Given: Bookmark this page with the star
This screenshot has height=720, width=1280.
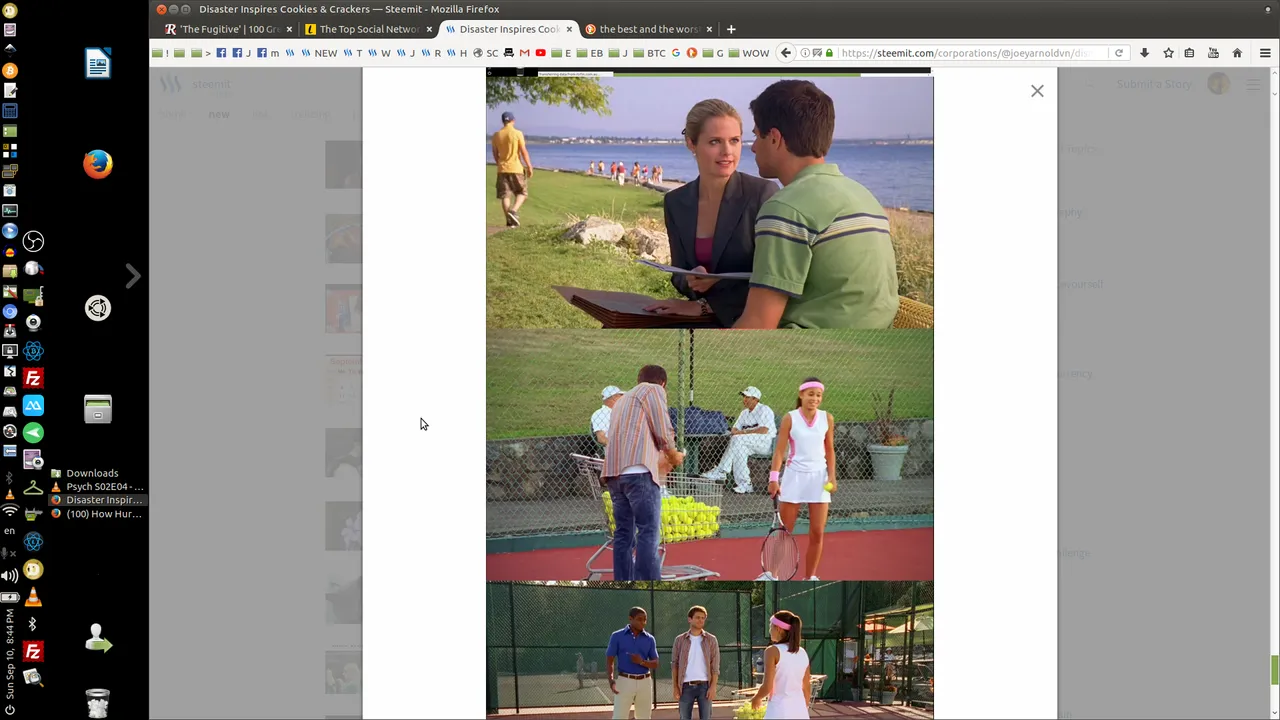Looking at the screenshot, I should coord(1168,53).
